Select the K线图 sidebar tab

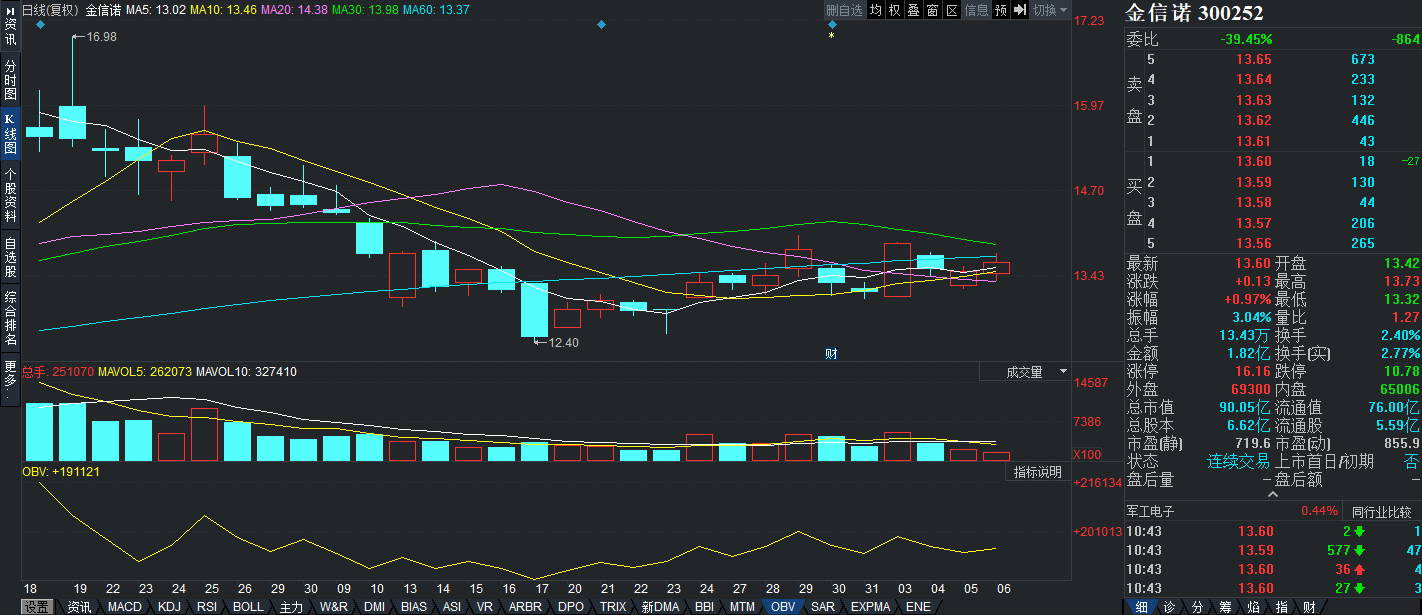10,133
